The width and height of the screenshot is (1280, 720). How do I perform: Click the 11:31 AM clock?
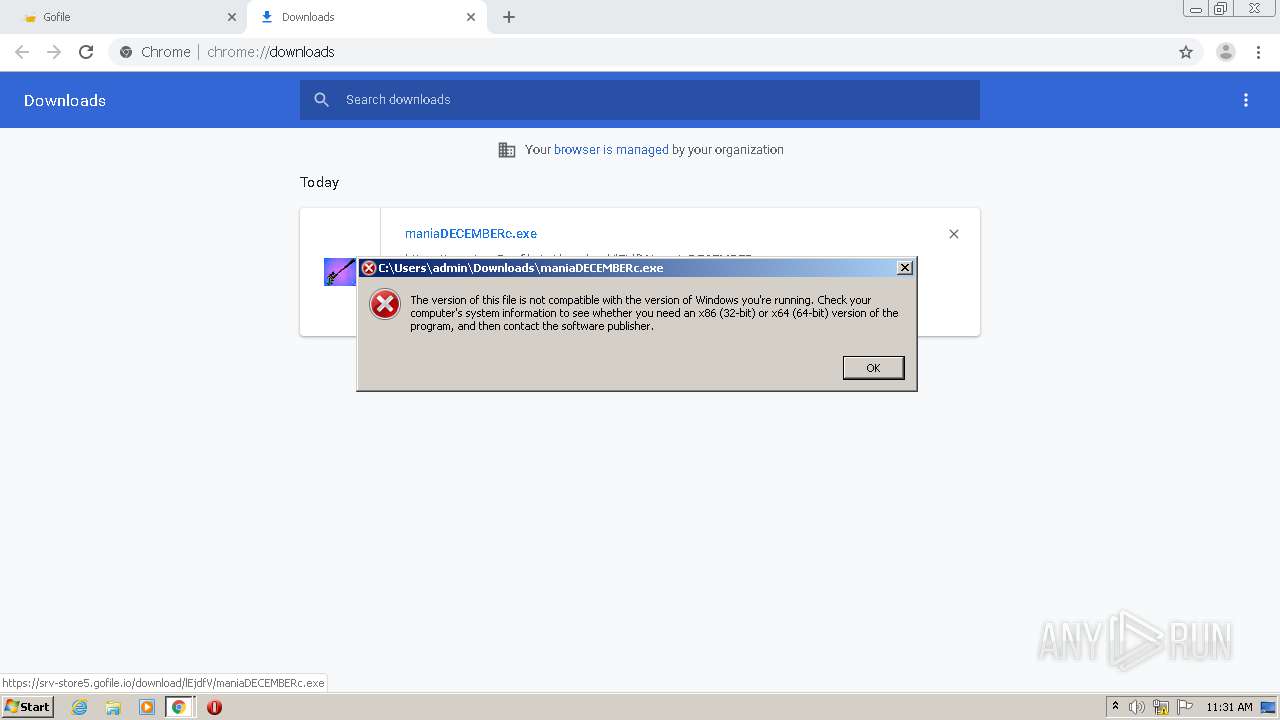1229,707
